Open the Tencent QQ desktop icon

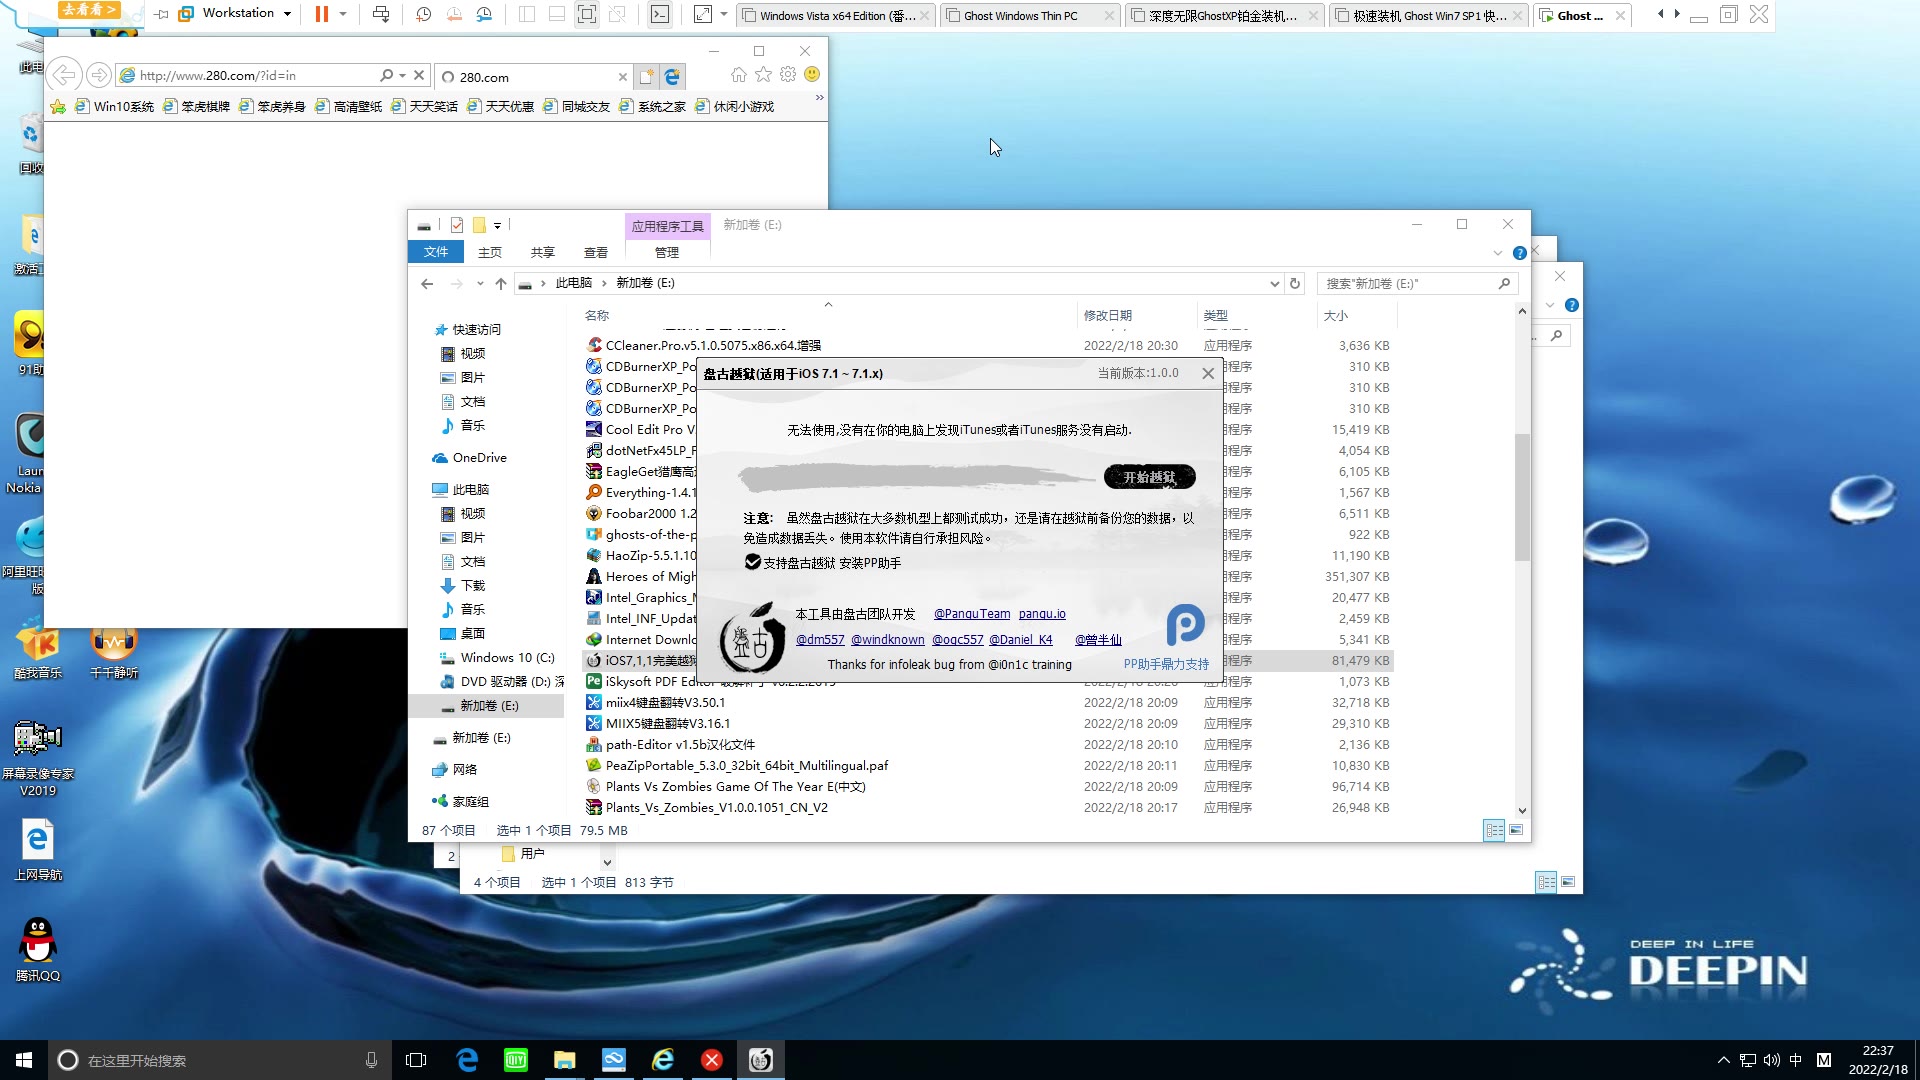click(x=38, y=950)
